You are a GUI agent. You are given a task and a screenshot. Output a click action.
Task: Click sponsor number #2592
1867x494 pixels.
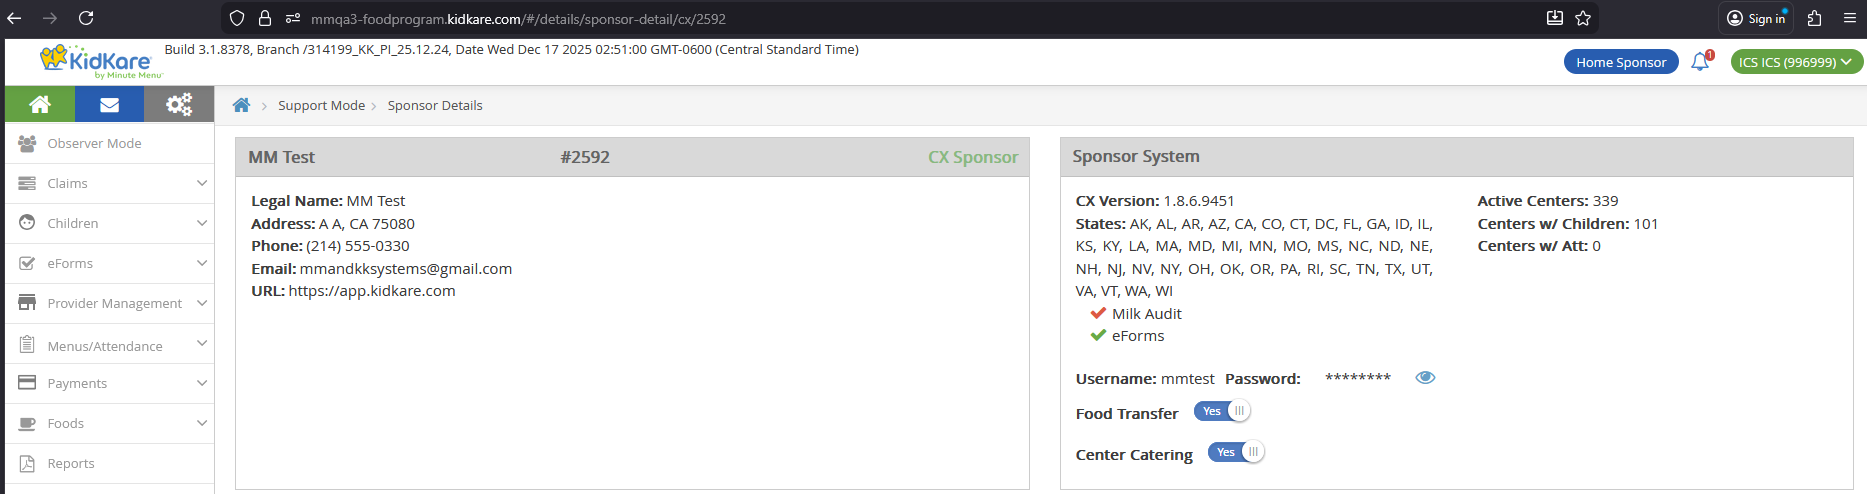[x=585, y=157]
